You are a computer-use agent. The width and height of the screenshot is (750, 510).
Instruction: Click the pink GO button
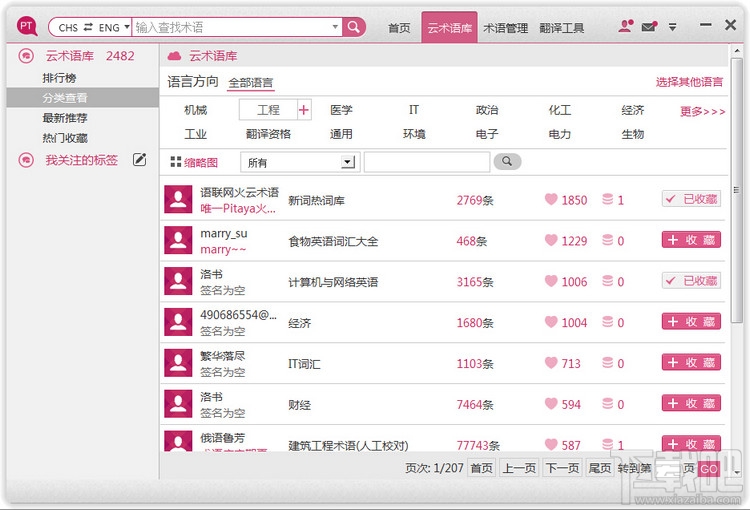(x=709, y=469)
